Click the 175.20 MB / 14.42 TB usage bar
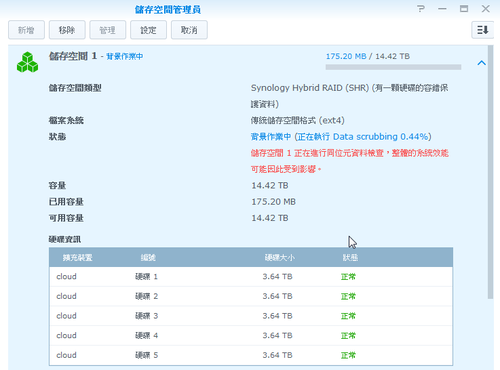500x370 pixels. (x=393, y=67)
